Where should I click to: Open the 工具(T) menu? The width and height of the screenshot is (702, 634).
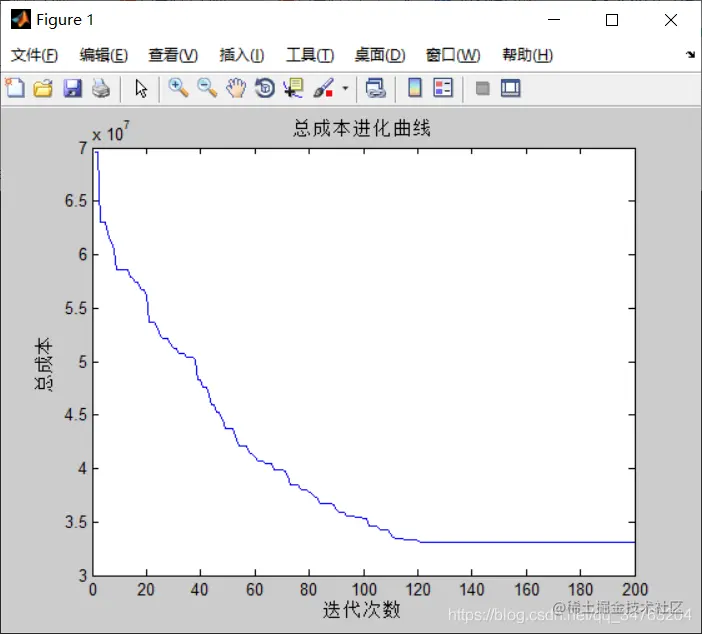[310, 55]
